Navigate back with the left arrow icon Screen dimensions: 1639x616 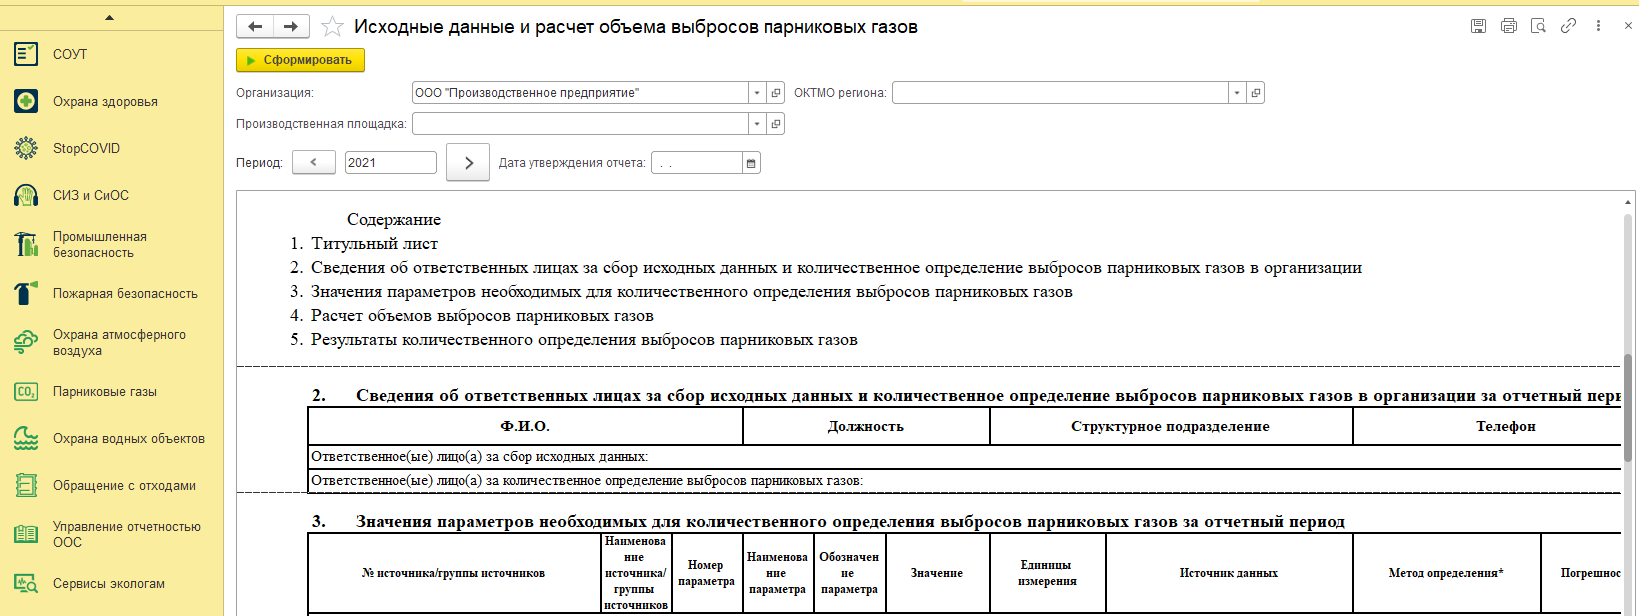(x=255, y=27)
